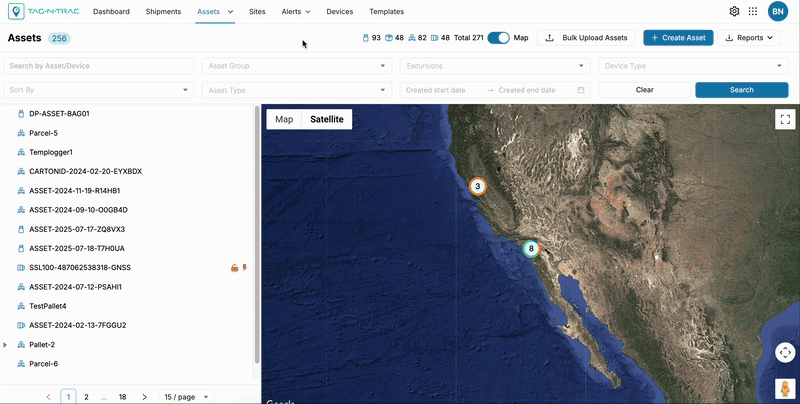The height and width of the screenshot is (404, 800).
Task: Open the Sort By dropdown
Action: pyautogui.click(x=98, y=90)
